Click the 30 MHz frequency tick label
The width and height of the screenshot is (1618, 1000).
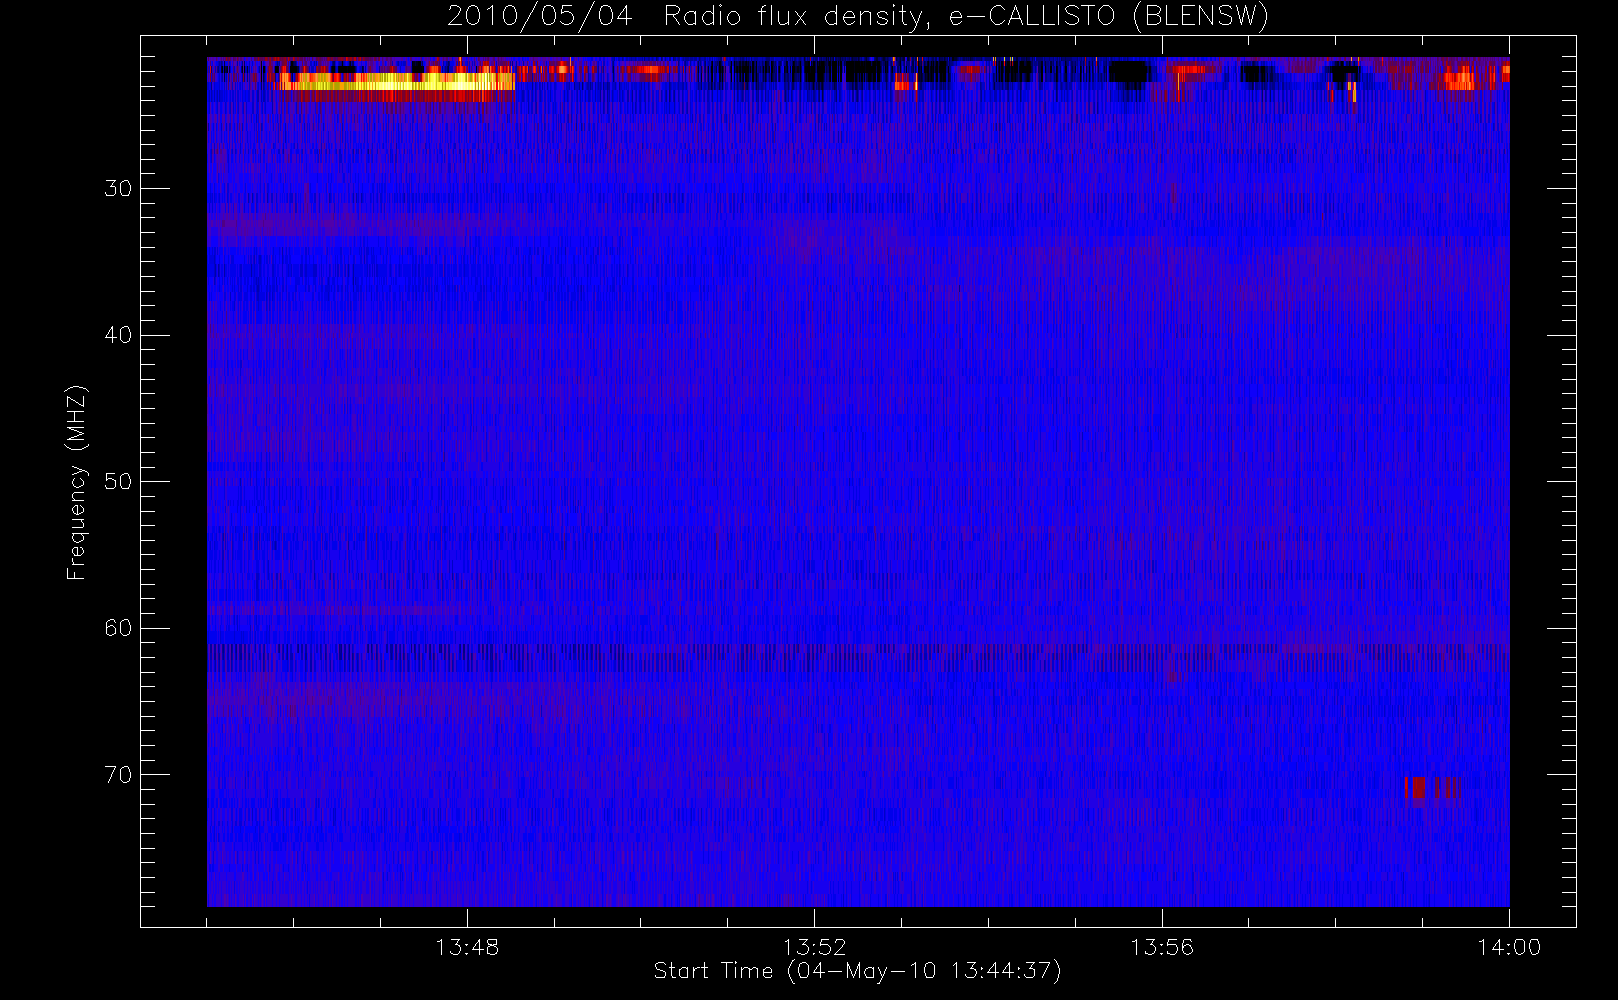[118, 188]
